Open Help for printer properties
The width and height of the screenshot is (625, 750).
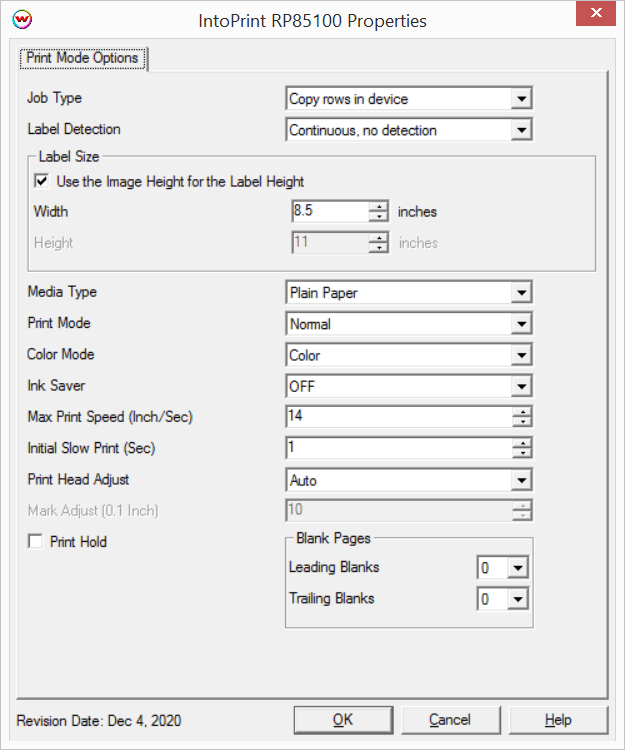pyautogui.click(x=558, y=720)
